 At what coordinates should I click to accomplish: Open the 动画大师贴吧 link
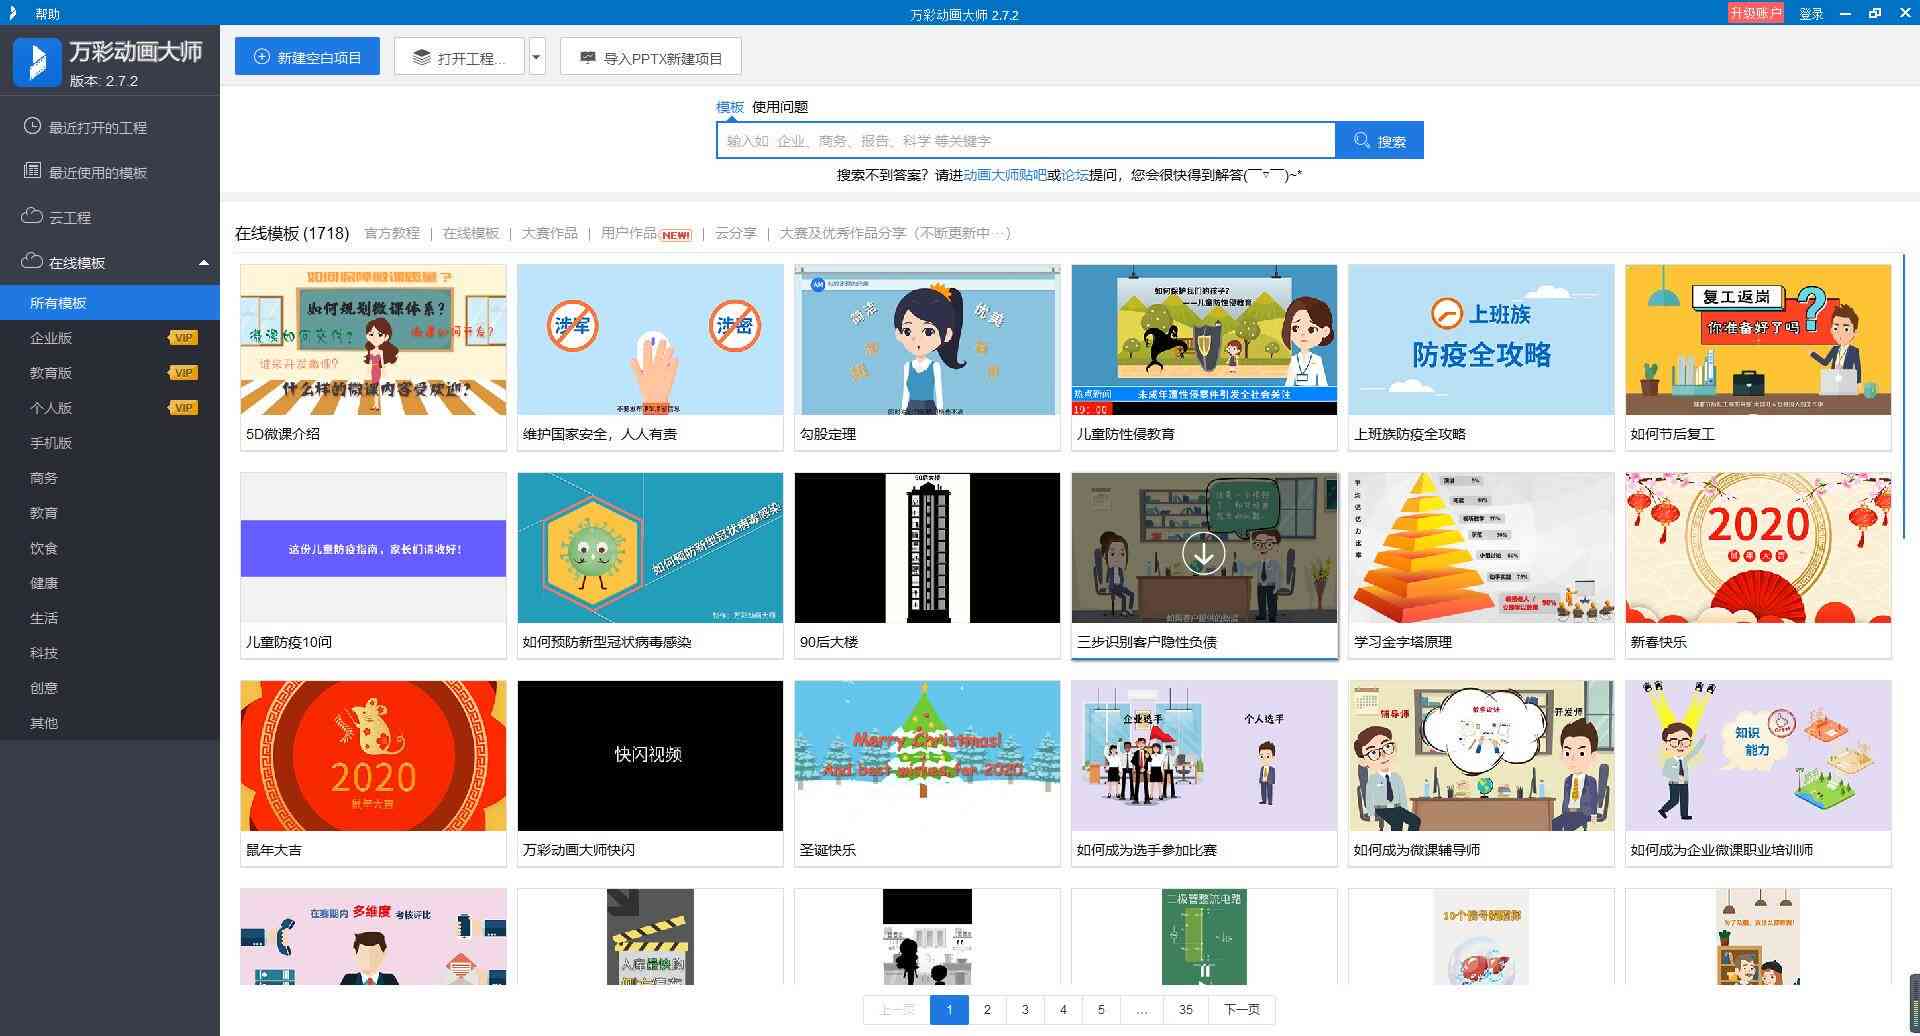(x=1005, y=175)
